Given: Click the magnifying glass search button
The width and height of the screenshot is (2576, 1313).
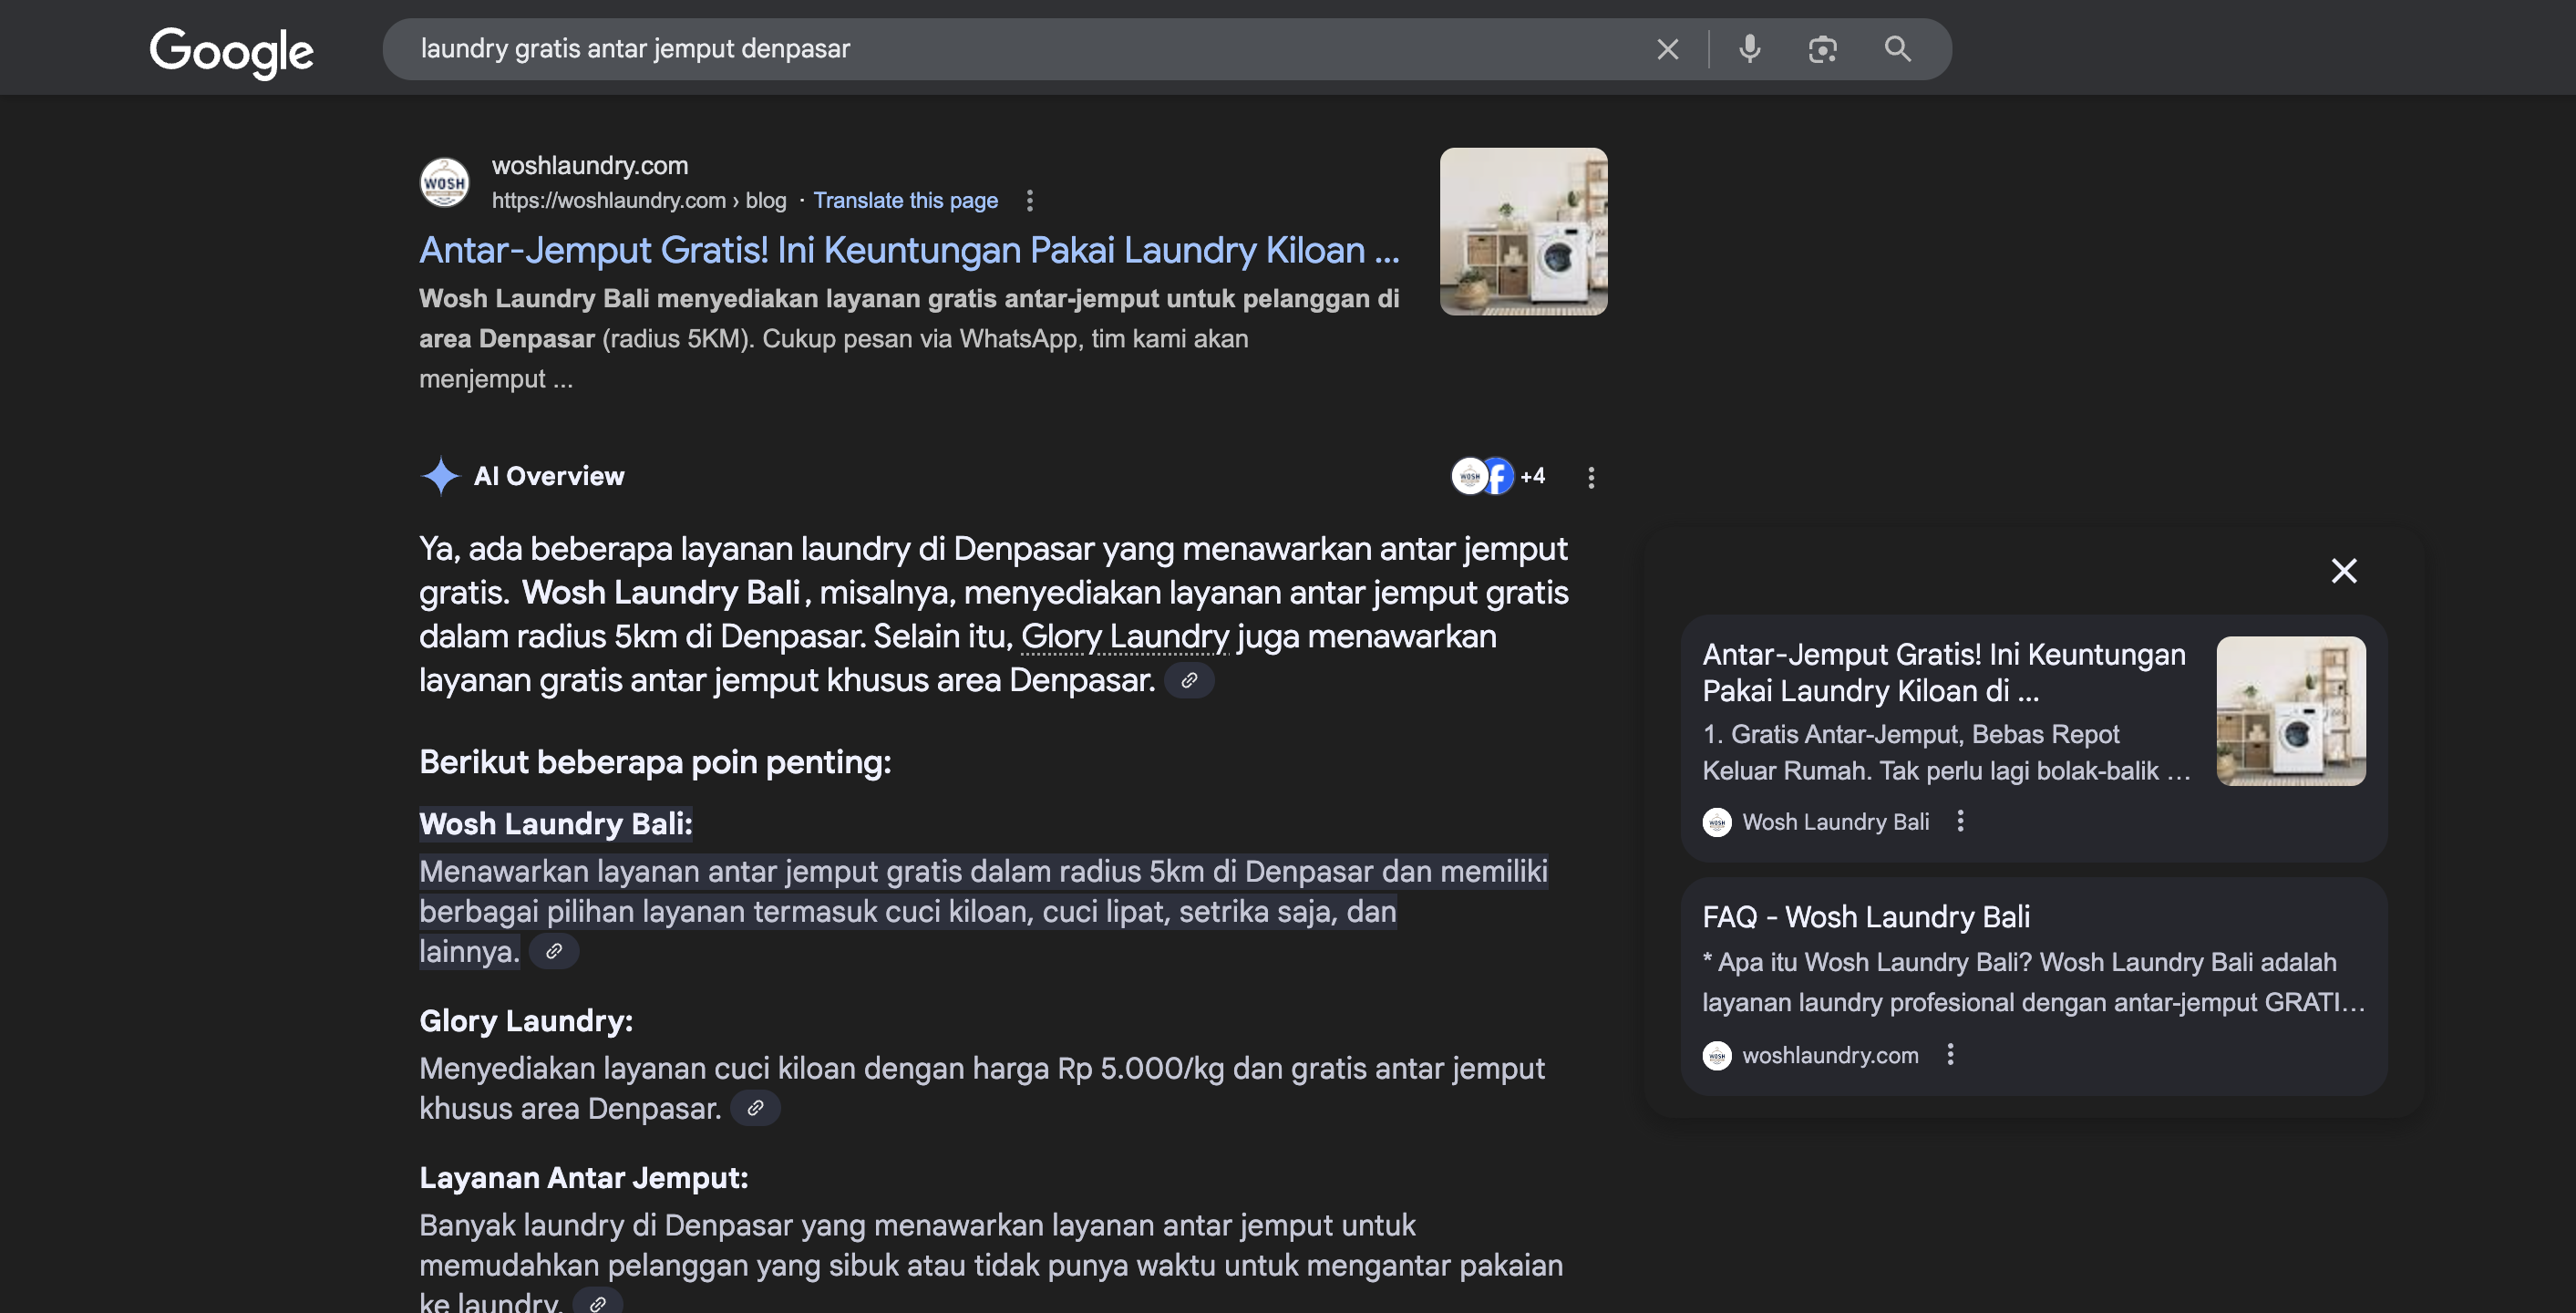Looking at the screenshot, I should (x=1897, y=49).
